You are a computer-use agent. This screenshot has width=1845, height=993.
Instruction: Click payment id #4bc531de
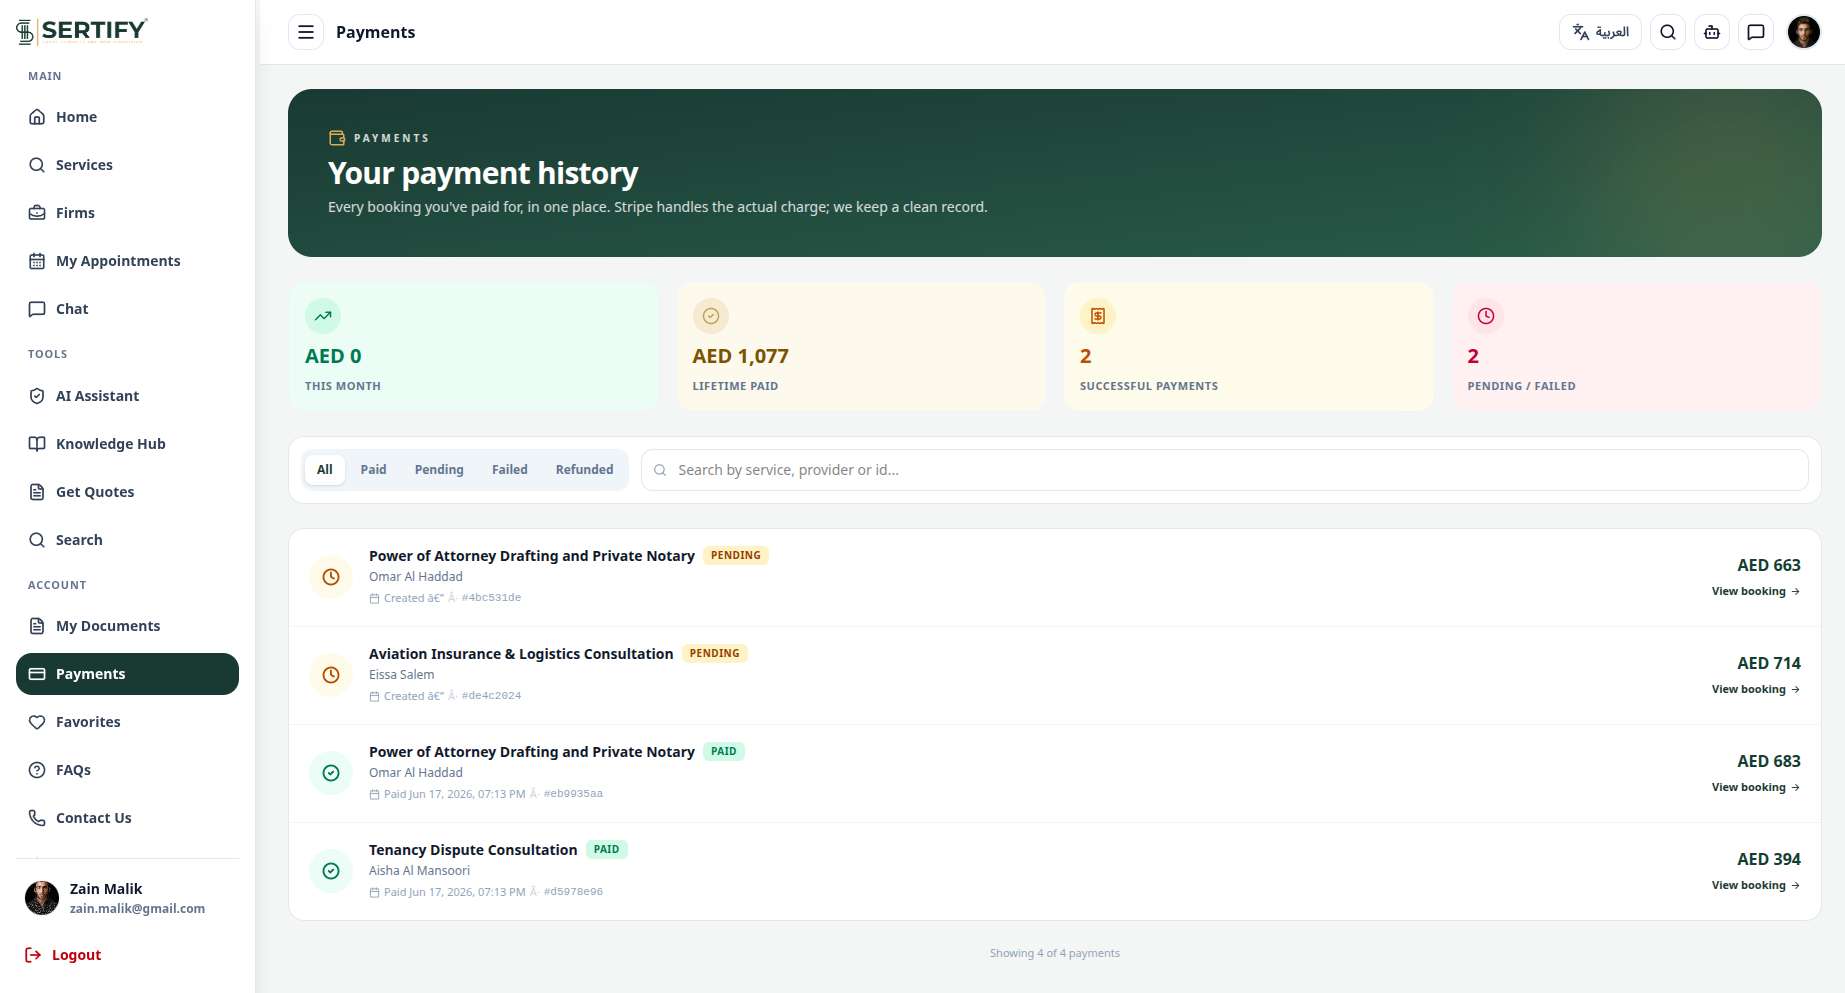pyautogui.click(x=491, y=598)
